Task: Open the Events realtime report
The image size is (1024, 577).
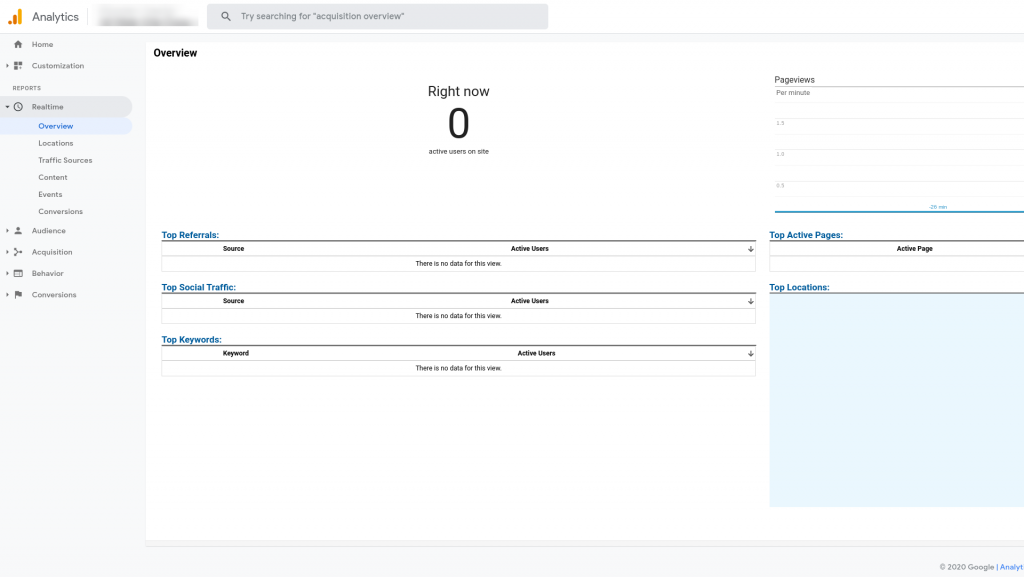Action: [x=50, y=194]
